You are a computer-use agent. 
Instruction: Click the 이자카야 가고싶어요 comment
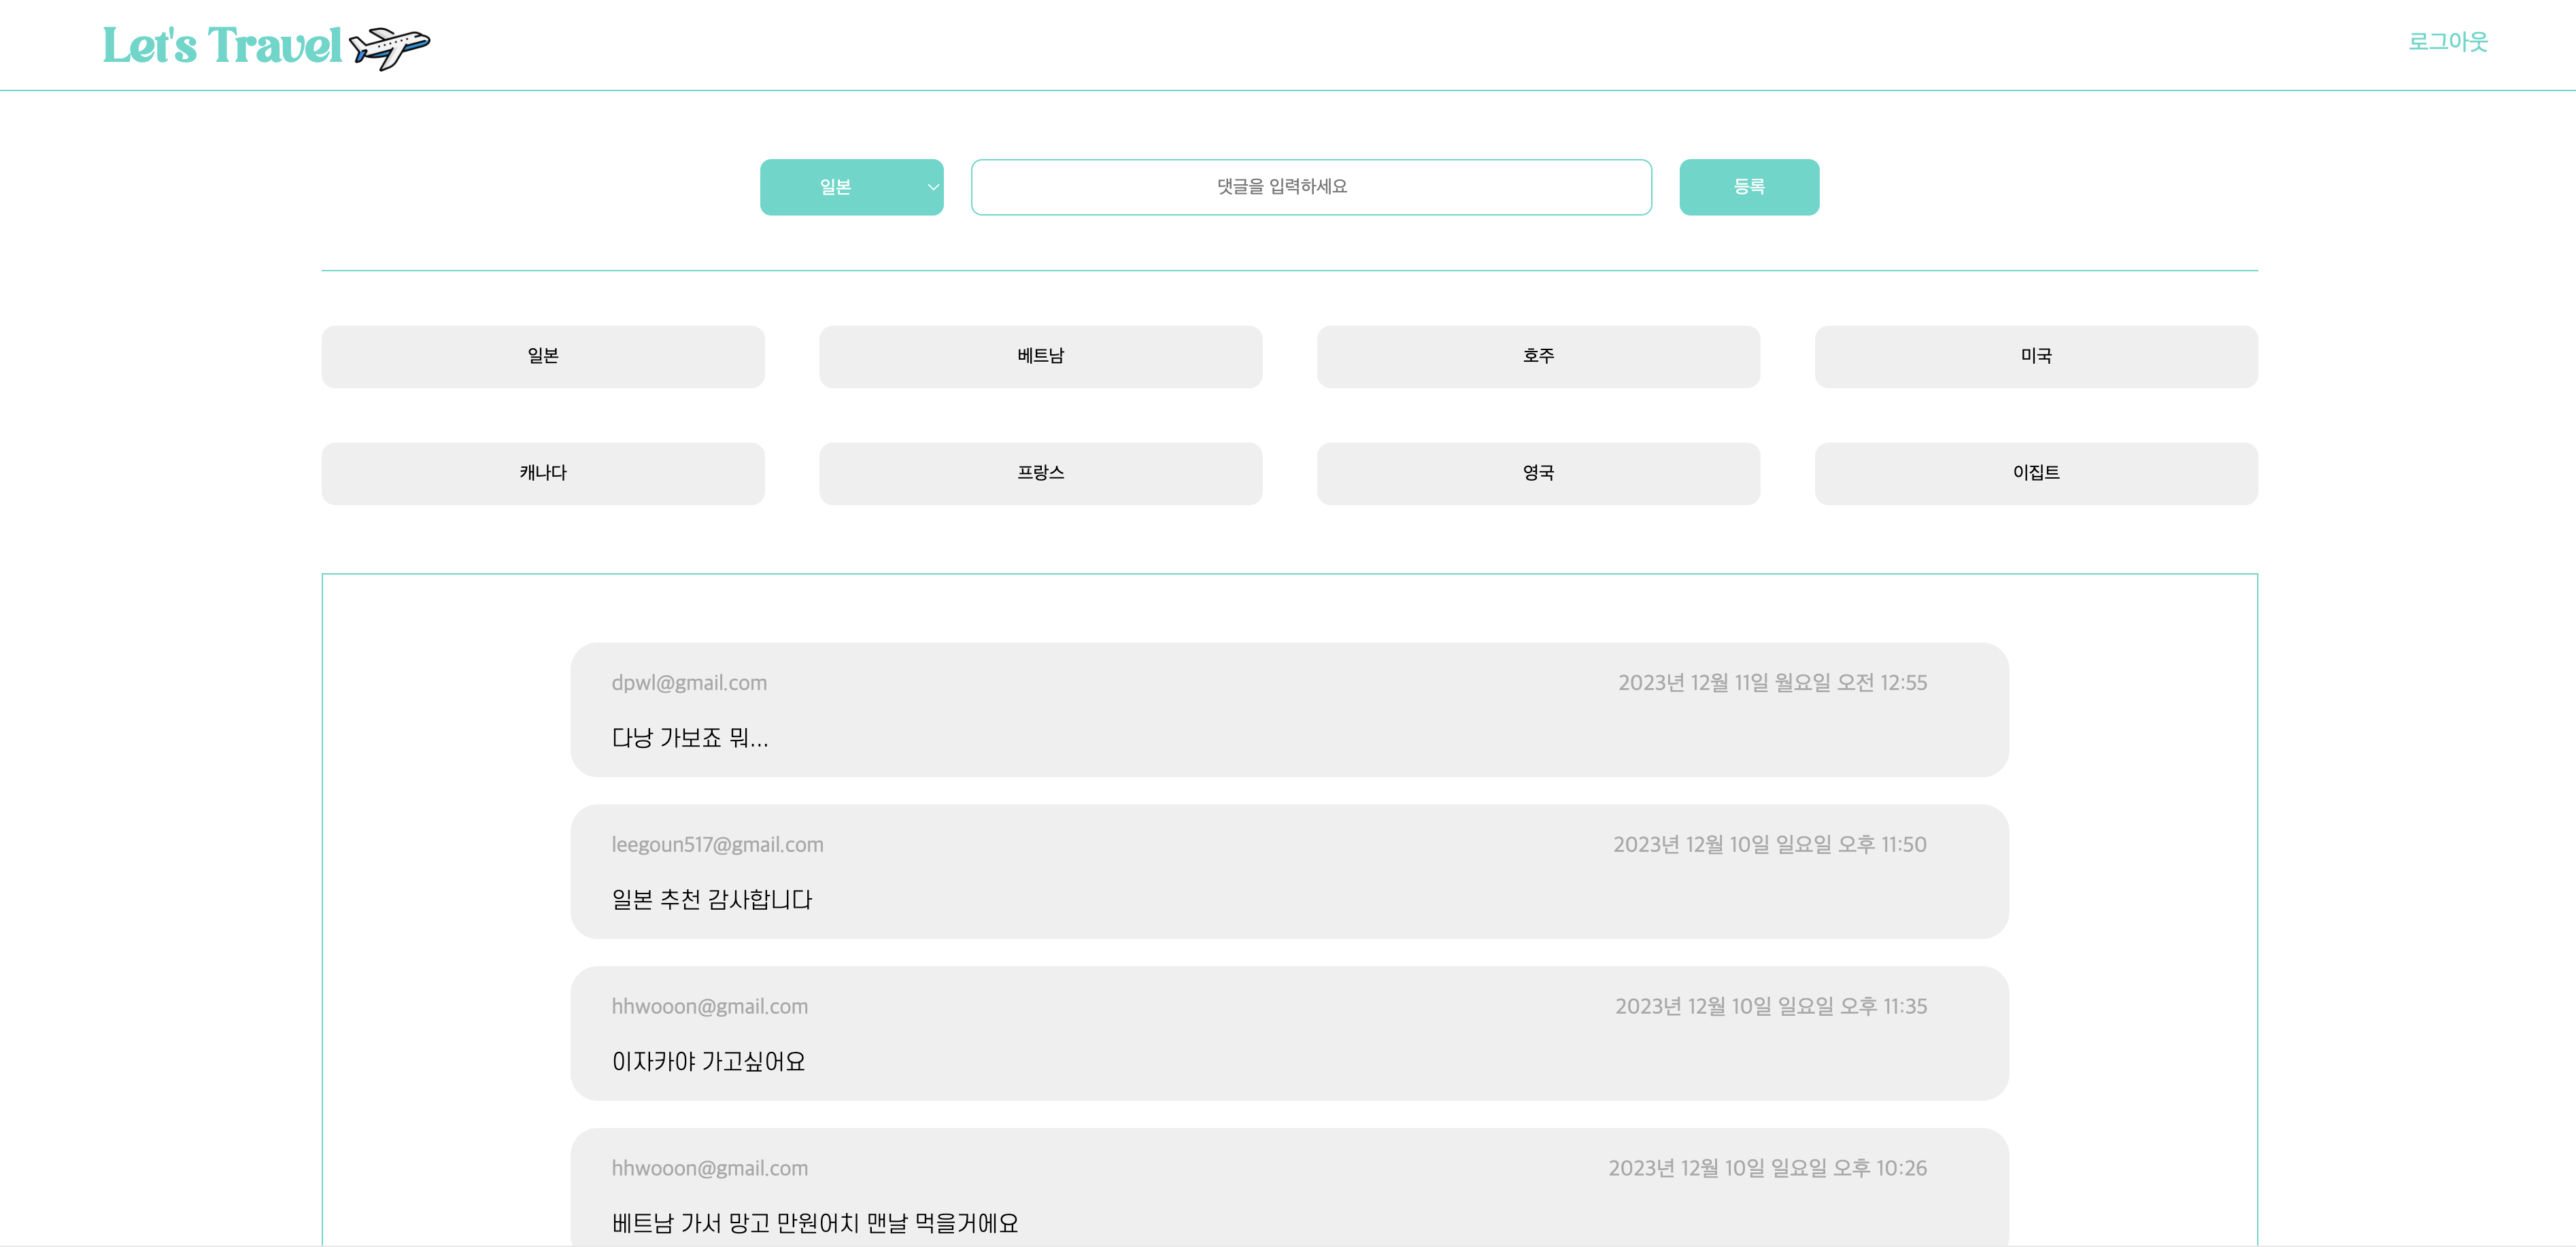[x=708, y=1062]
